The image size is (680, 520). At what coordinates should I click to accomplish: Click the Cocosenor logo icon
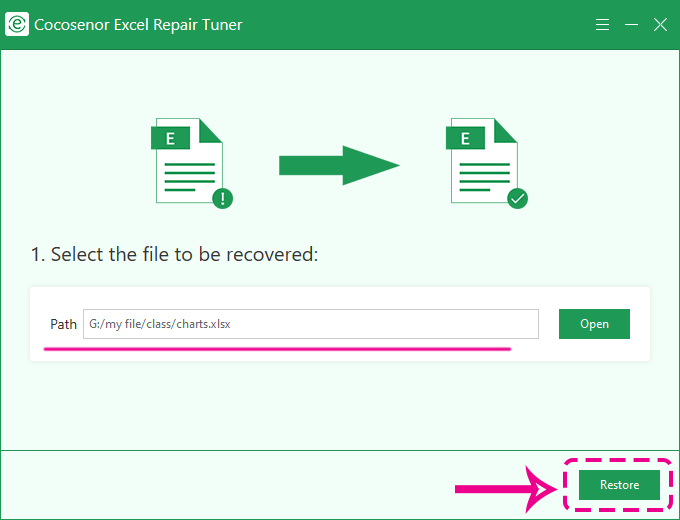[x=17, y=24]
